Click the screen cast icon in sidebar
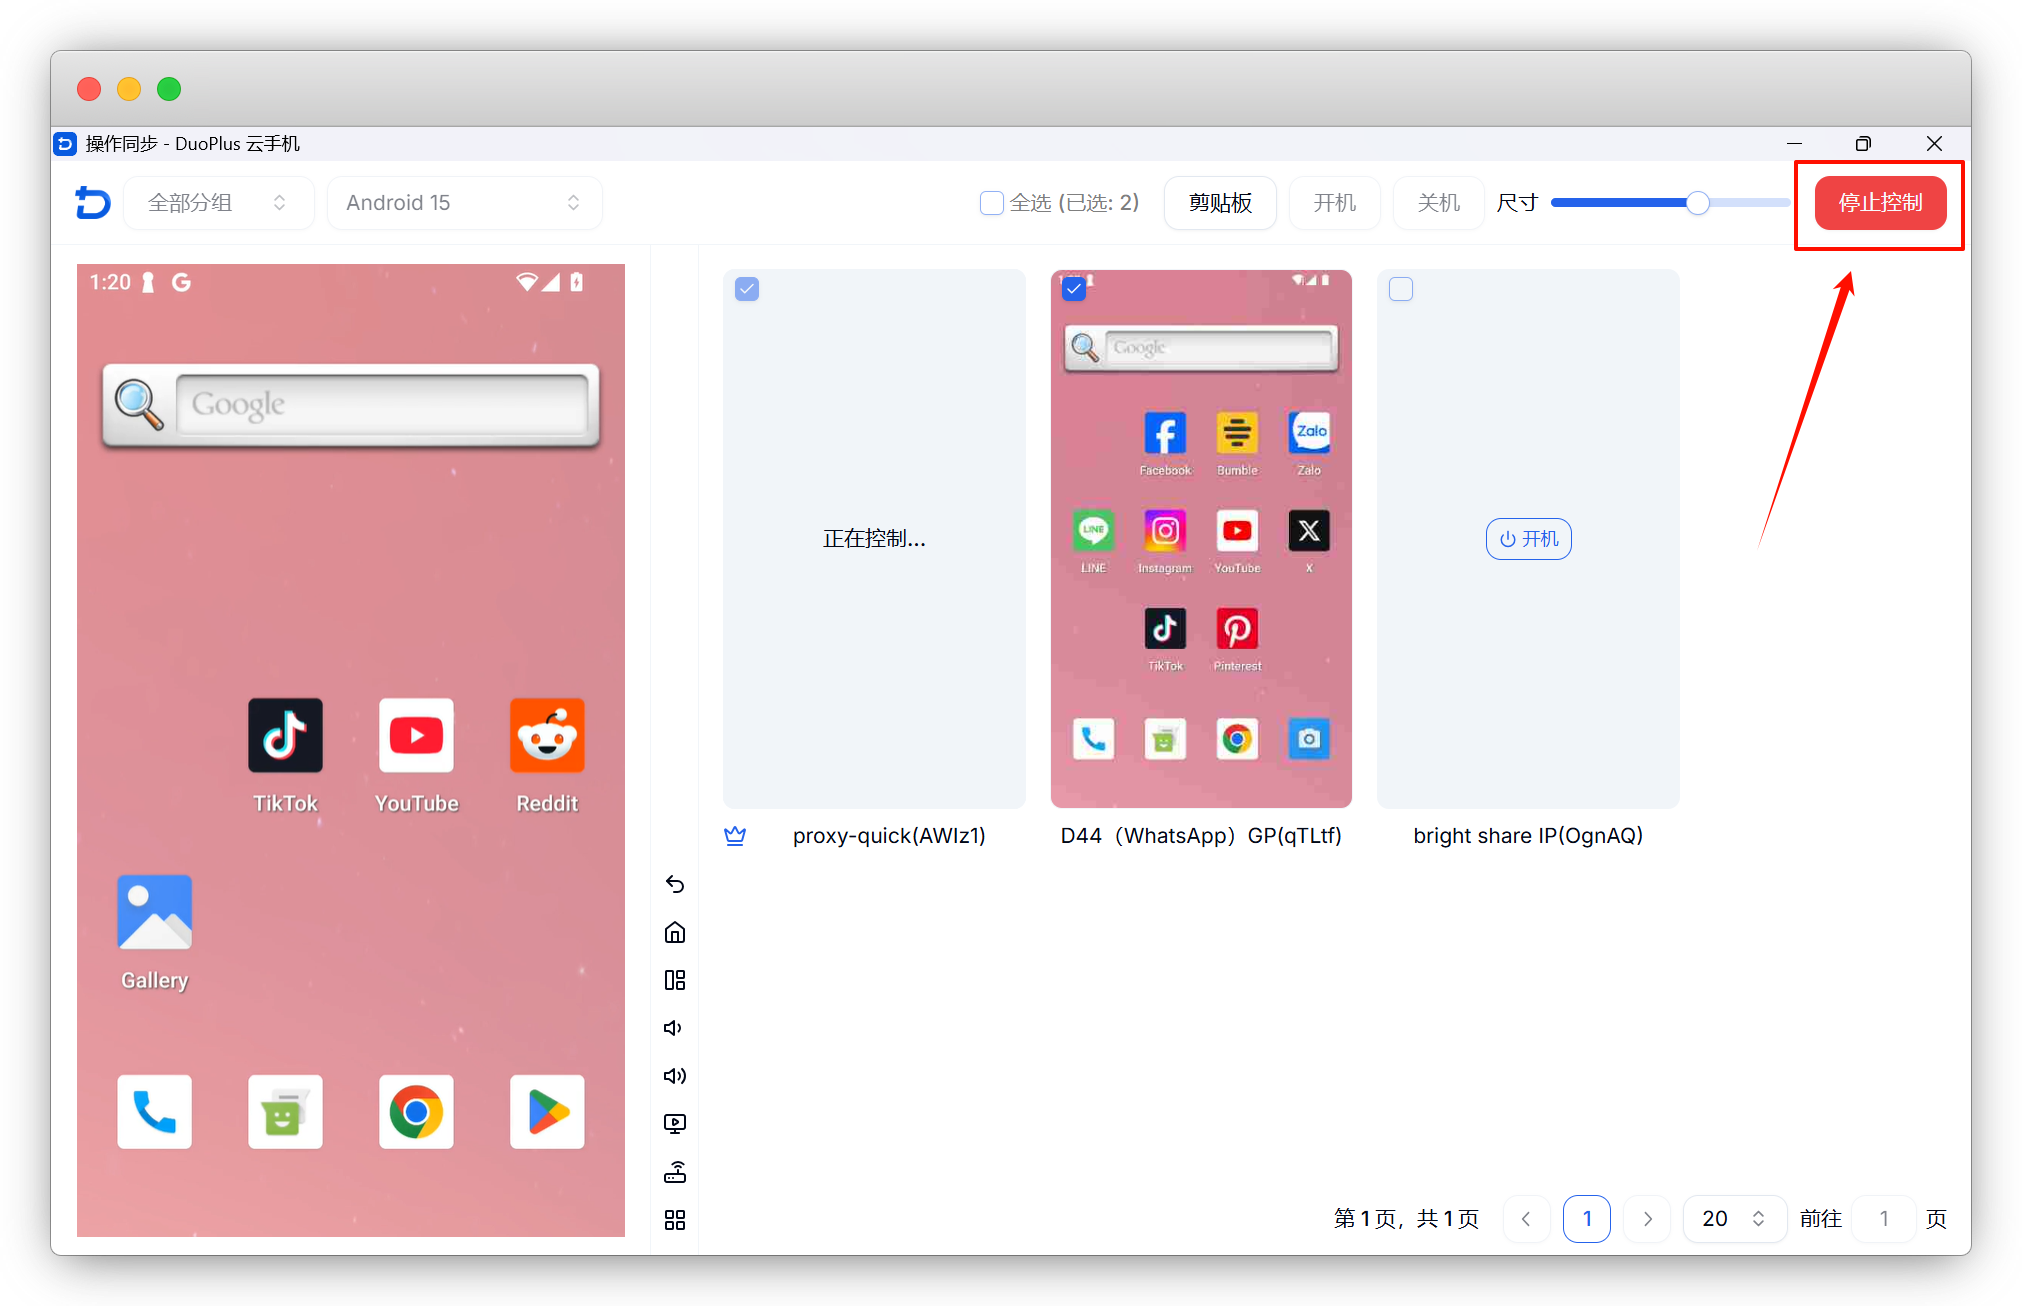Screen dimensions: 2022x1306 tap(675, 1124)
